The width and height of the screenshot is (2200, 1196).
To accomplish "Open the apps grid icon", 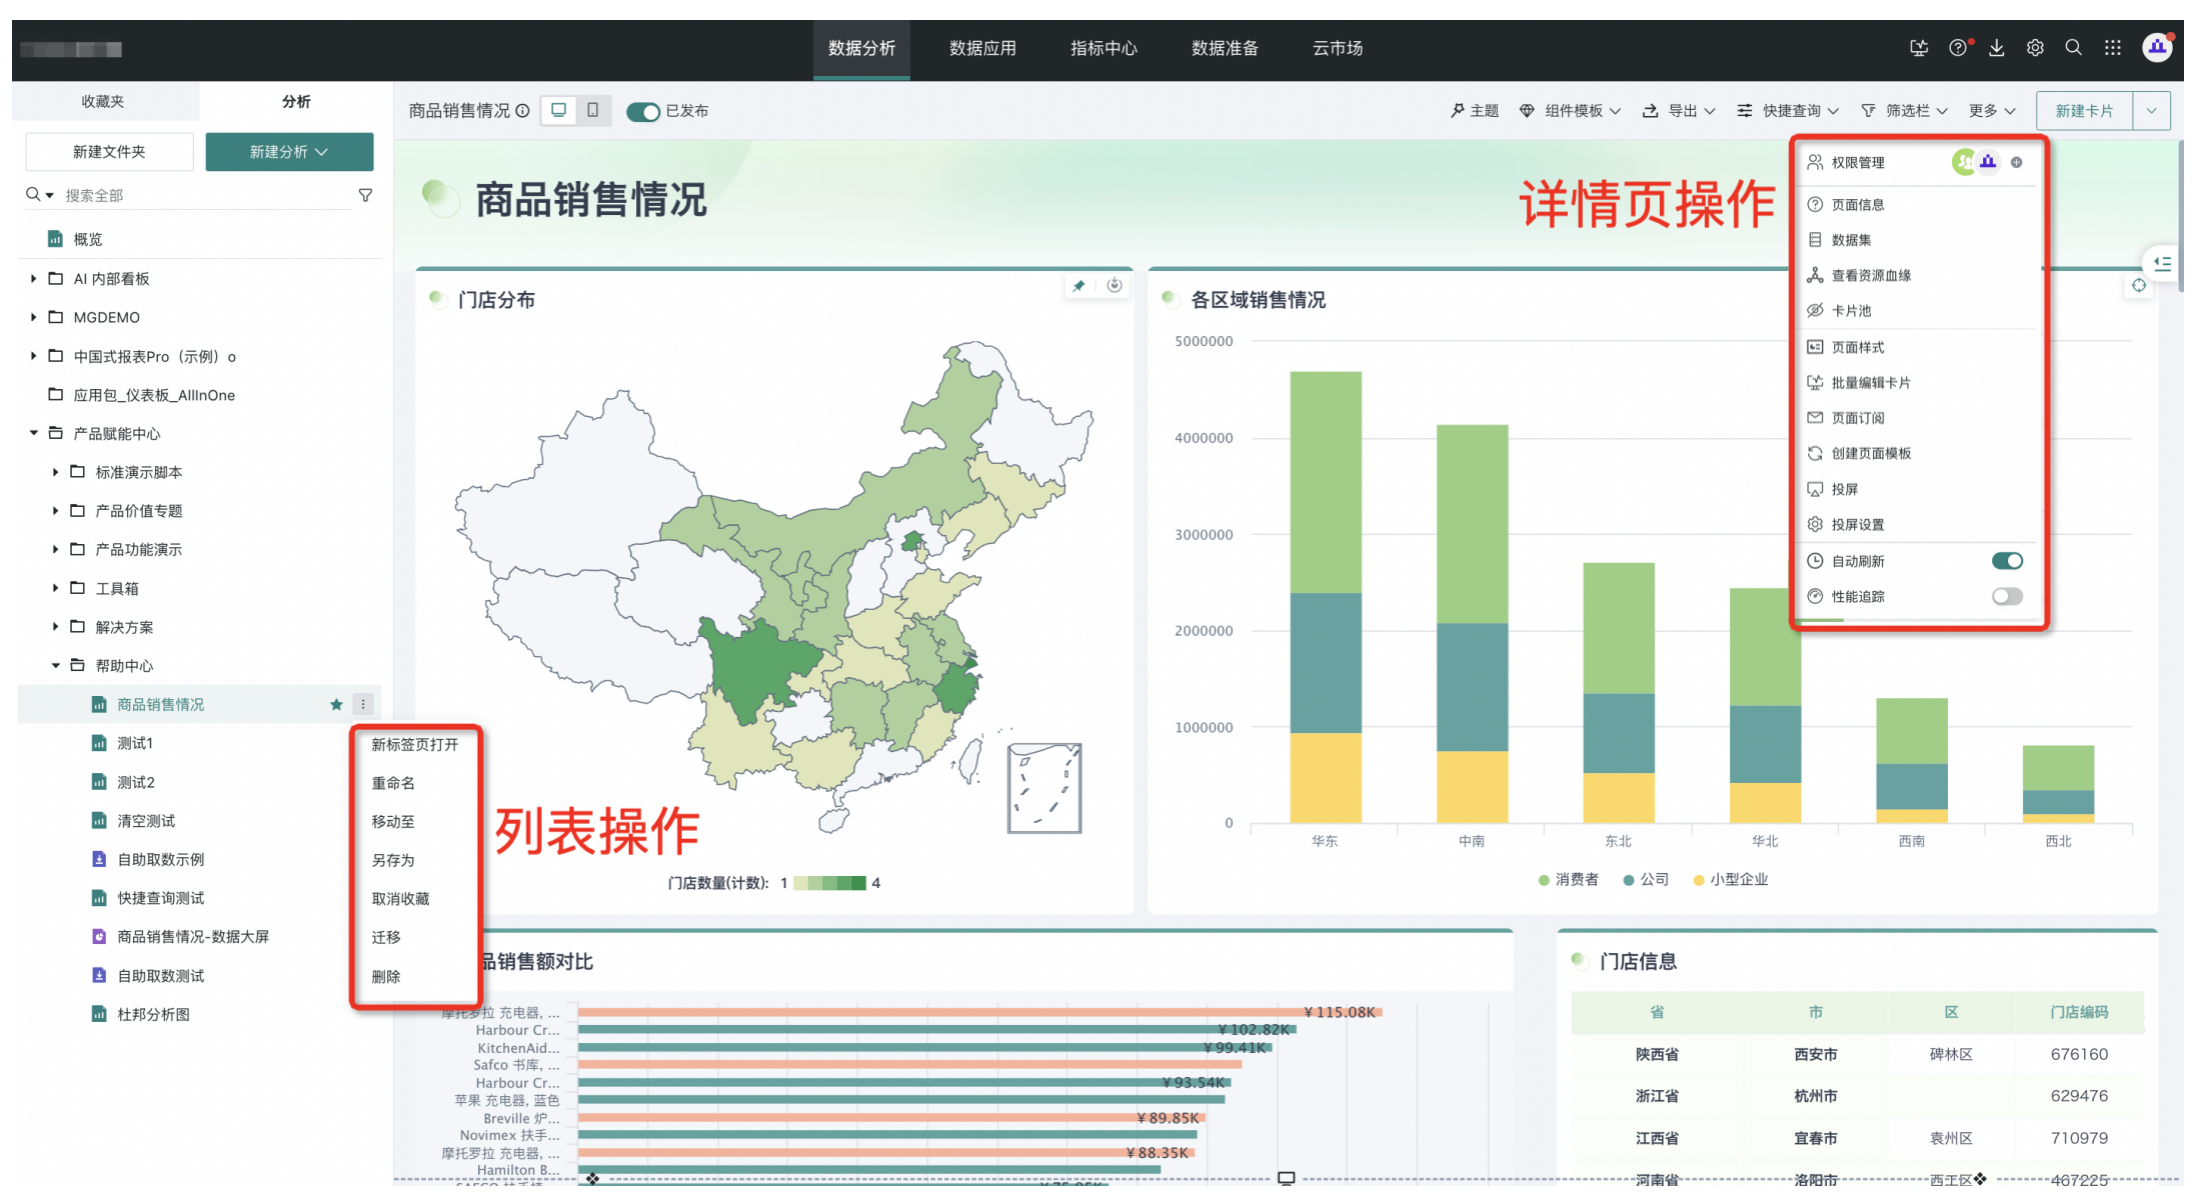I will coord(2112,48).
